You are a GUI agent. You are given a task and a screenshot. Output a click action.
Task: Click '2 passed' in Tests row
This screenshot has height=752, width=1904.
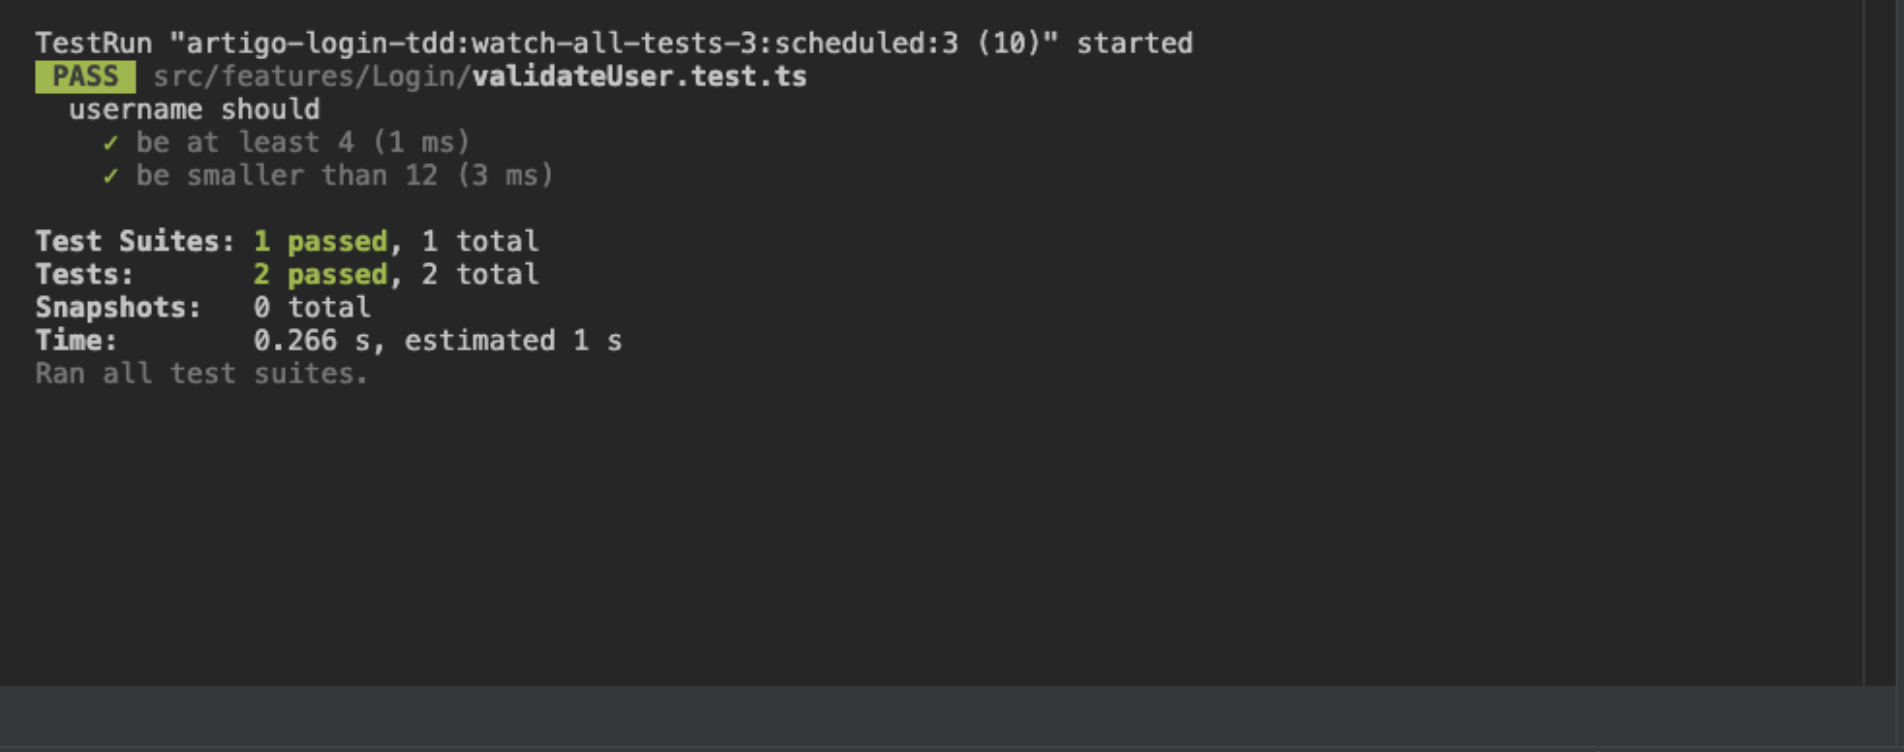(320, 275)
